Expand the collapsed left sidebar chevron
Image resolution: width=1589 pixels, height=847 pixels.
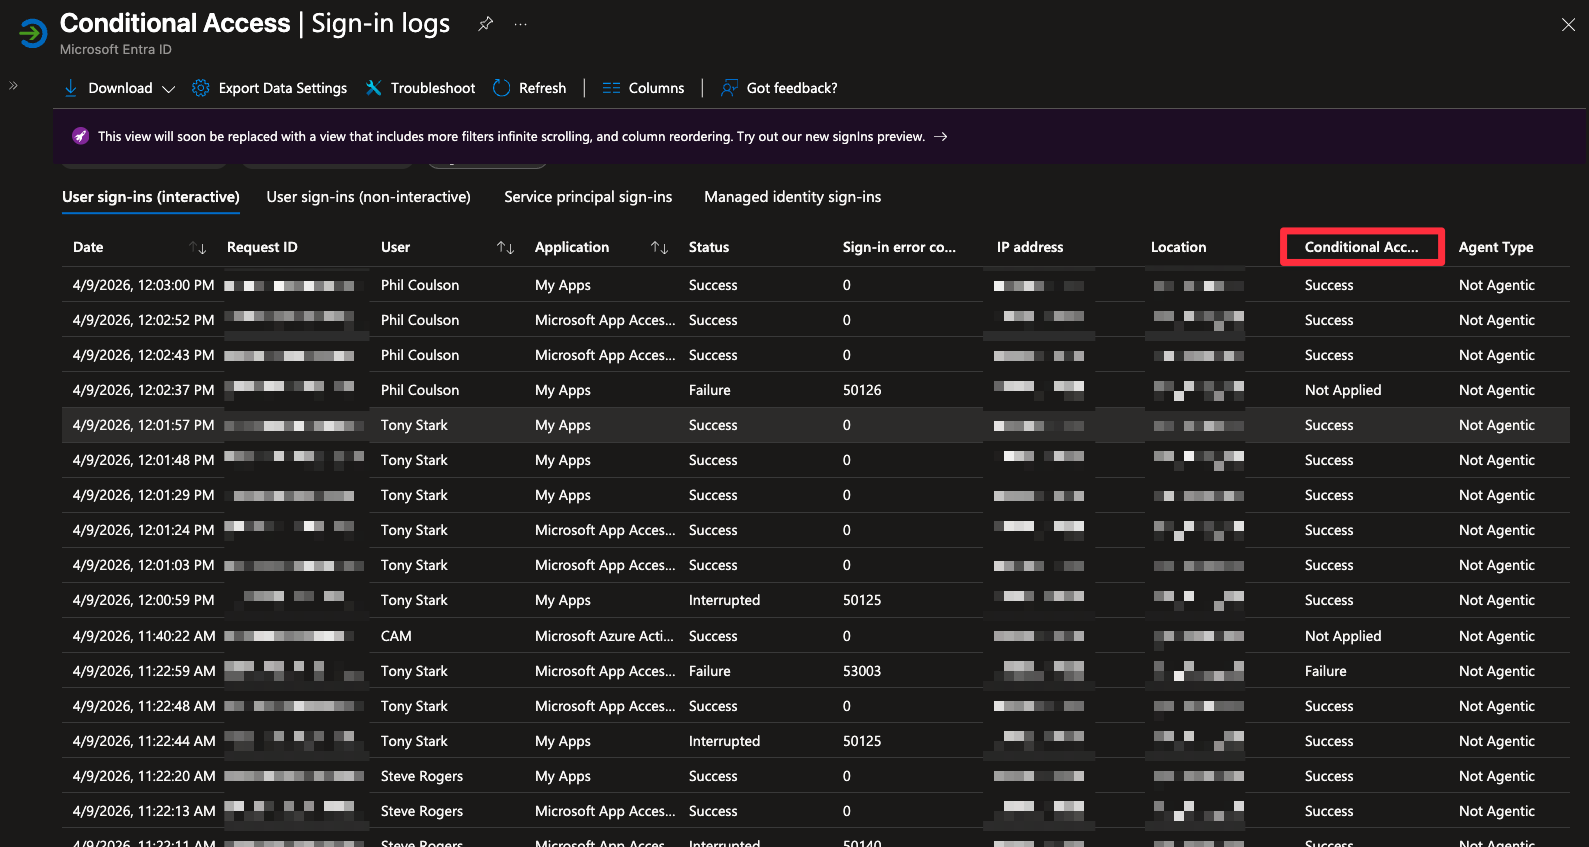coord(13,86)
